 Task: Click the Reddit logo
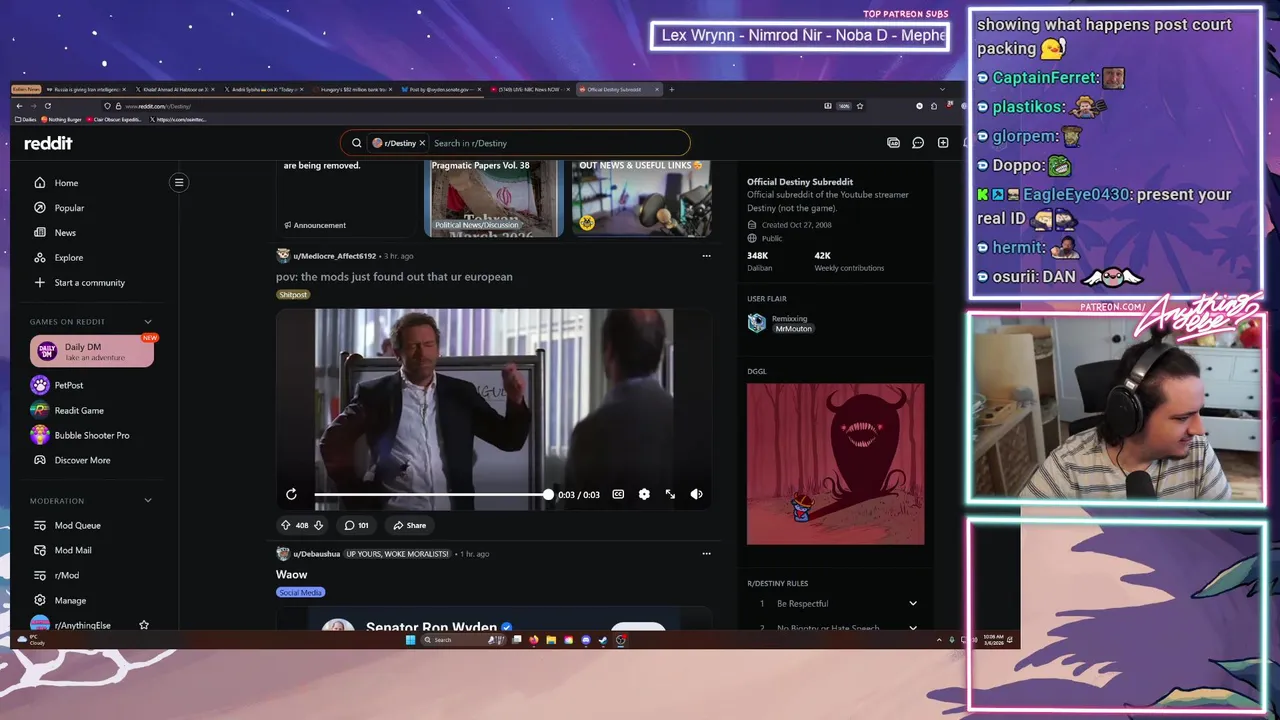click(48, 143)
